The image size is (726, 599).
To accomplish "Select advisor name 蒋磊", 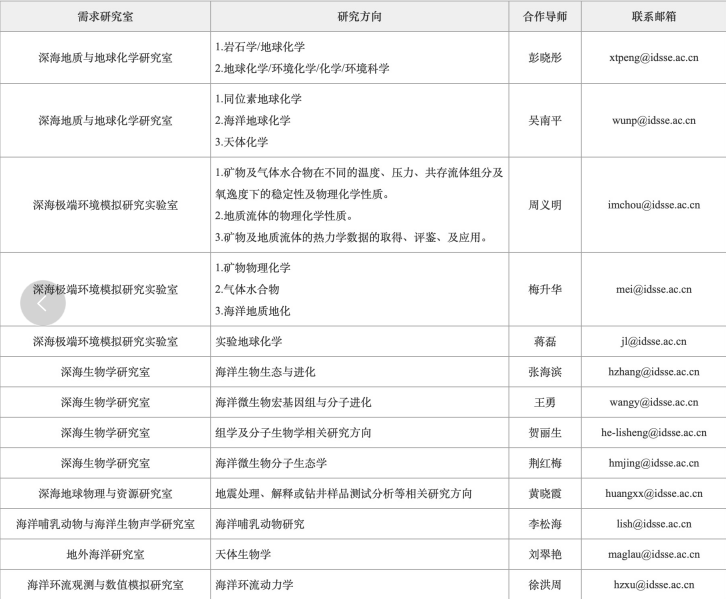I will [x=545, y=342].
